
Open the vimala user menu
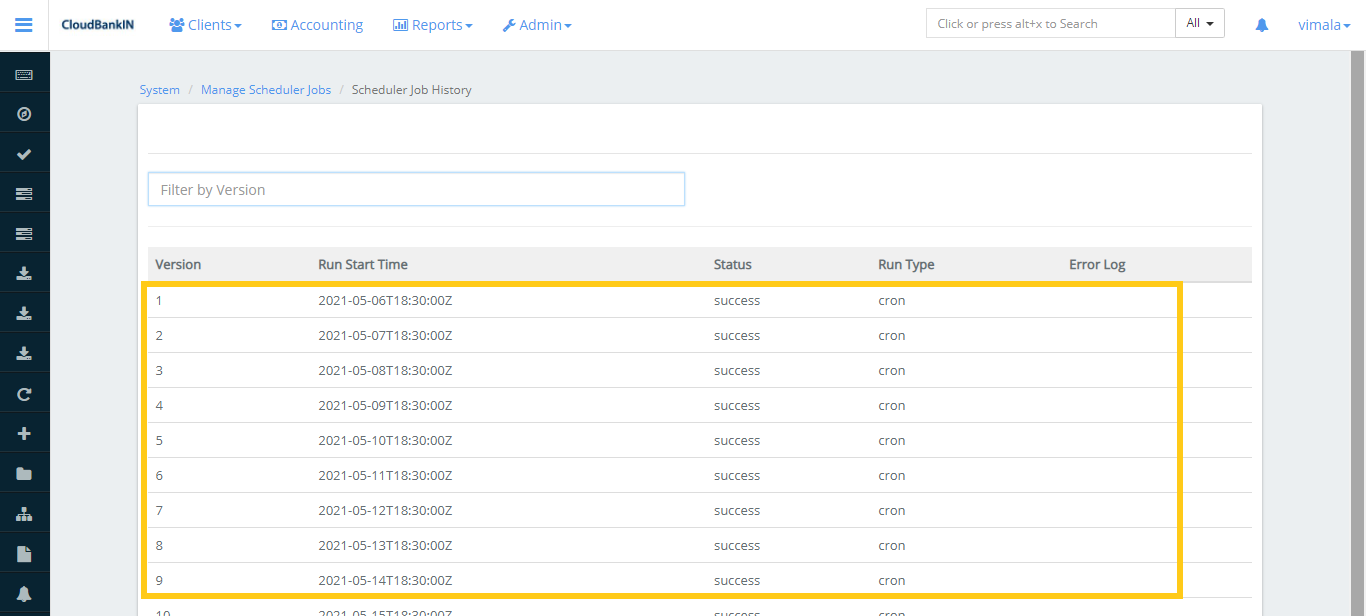coord(1323,25)
